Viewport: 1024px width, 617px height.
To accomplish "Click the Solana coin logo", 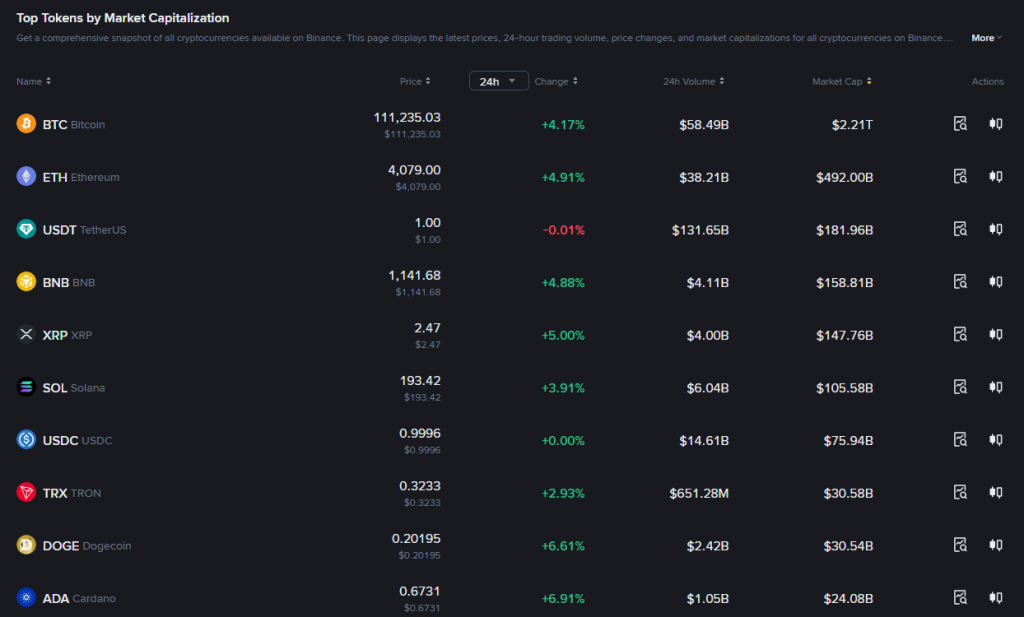I will [26, 387].
